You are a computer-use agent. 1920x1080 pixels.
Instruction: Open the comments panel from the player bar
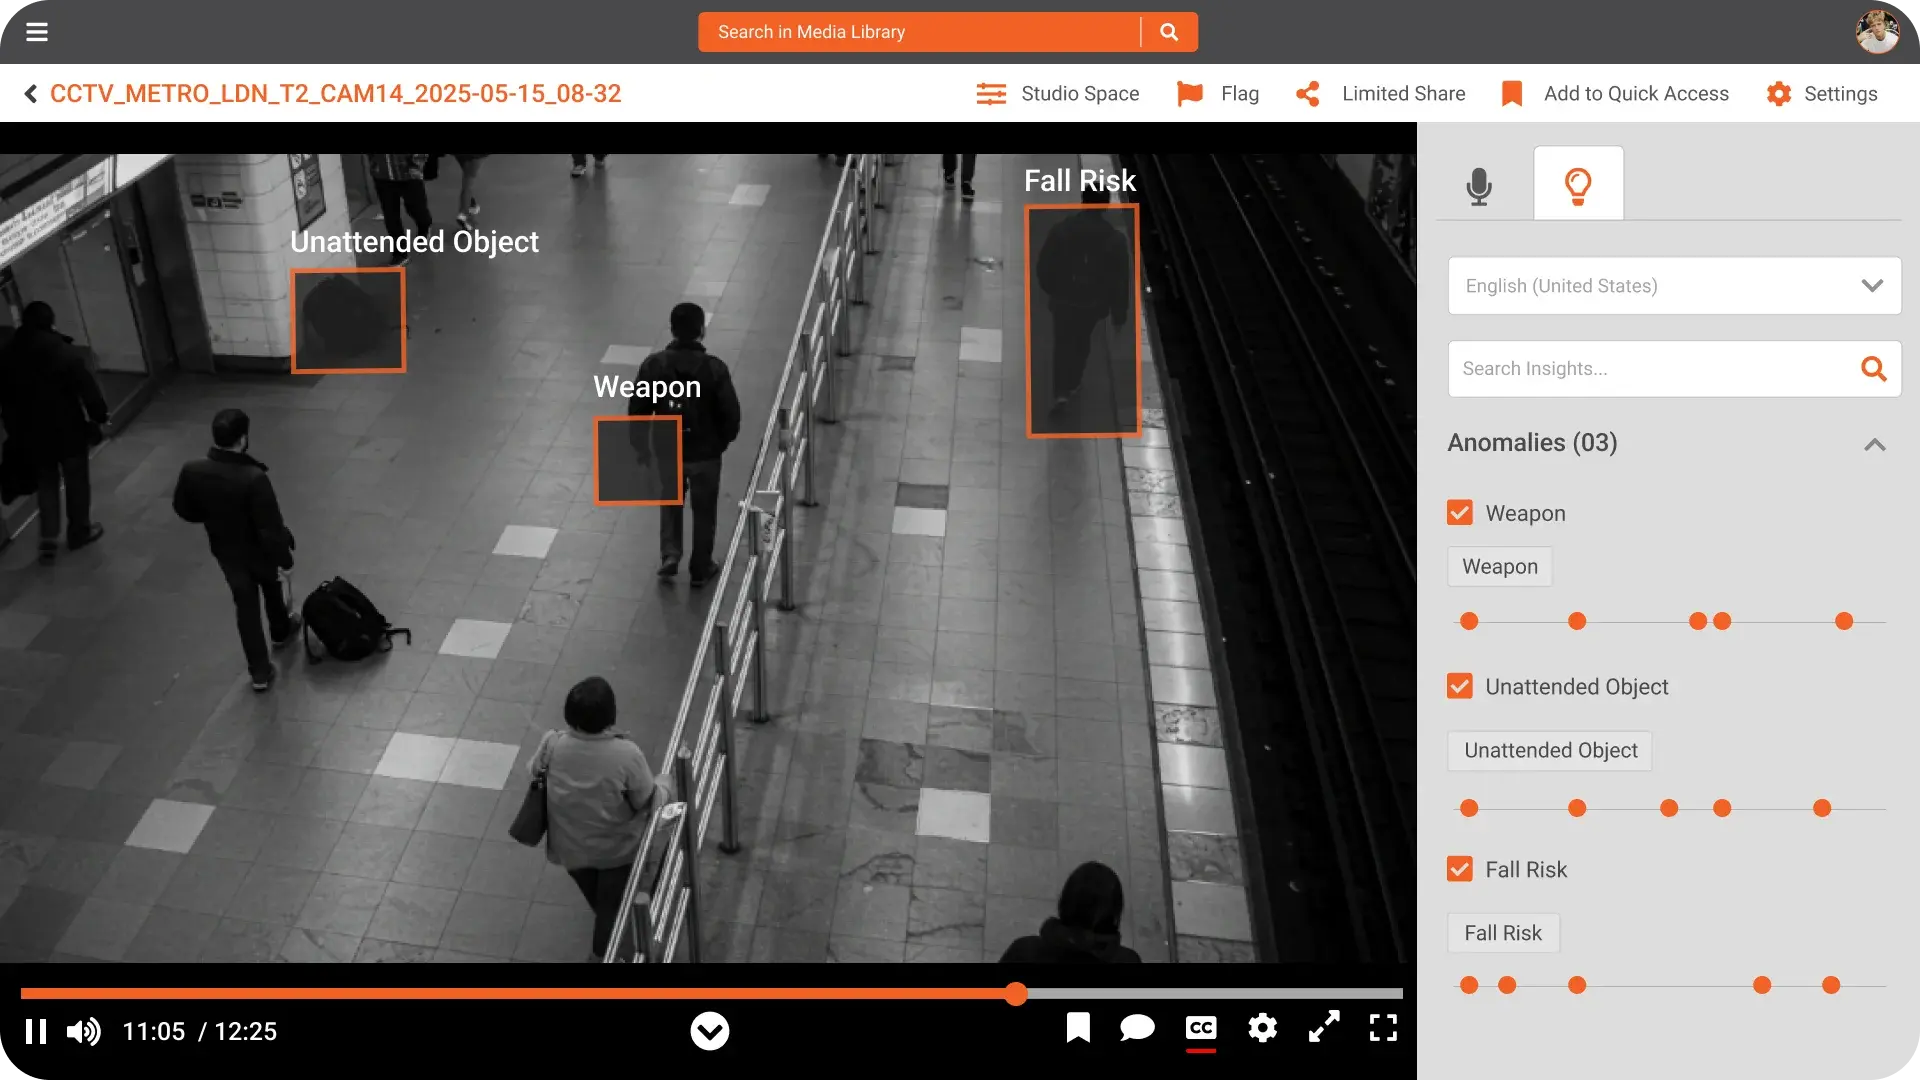pos(1137,1028)
